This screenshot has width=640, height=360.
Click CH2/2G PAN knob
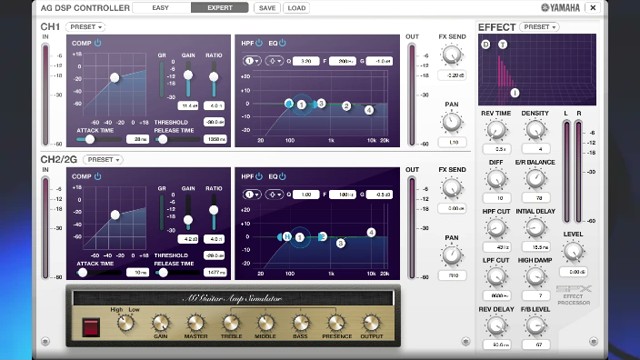pos(452,256)
